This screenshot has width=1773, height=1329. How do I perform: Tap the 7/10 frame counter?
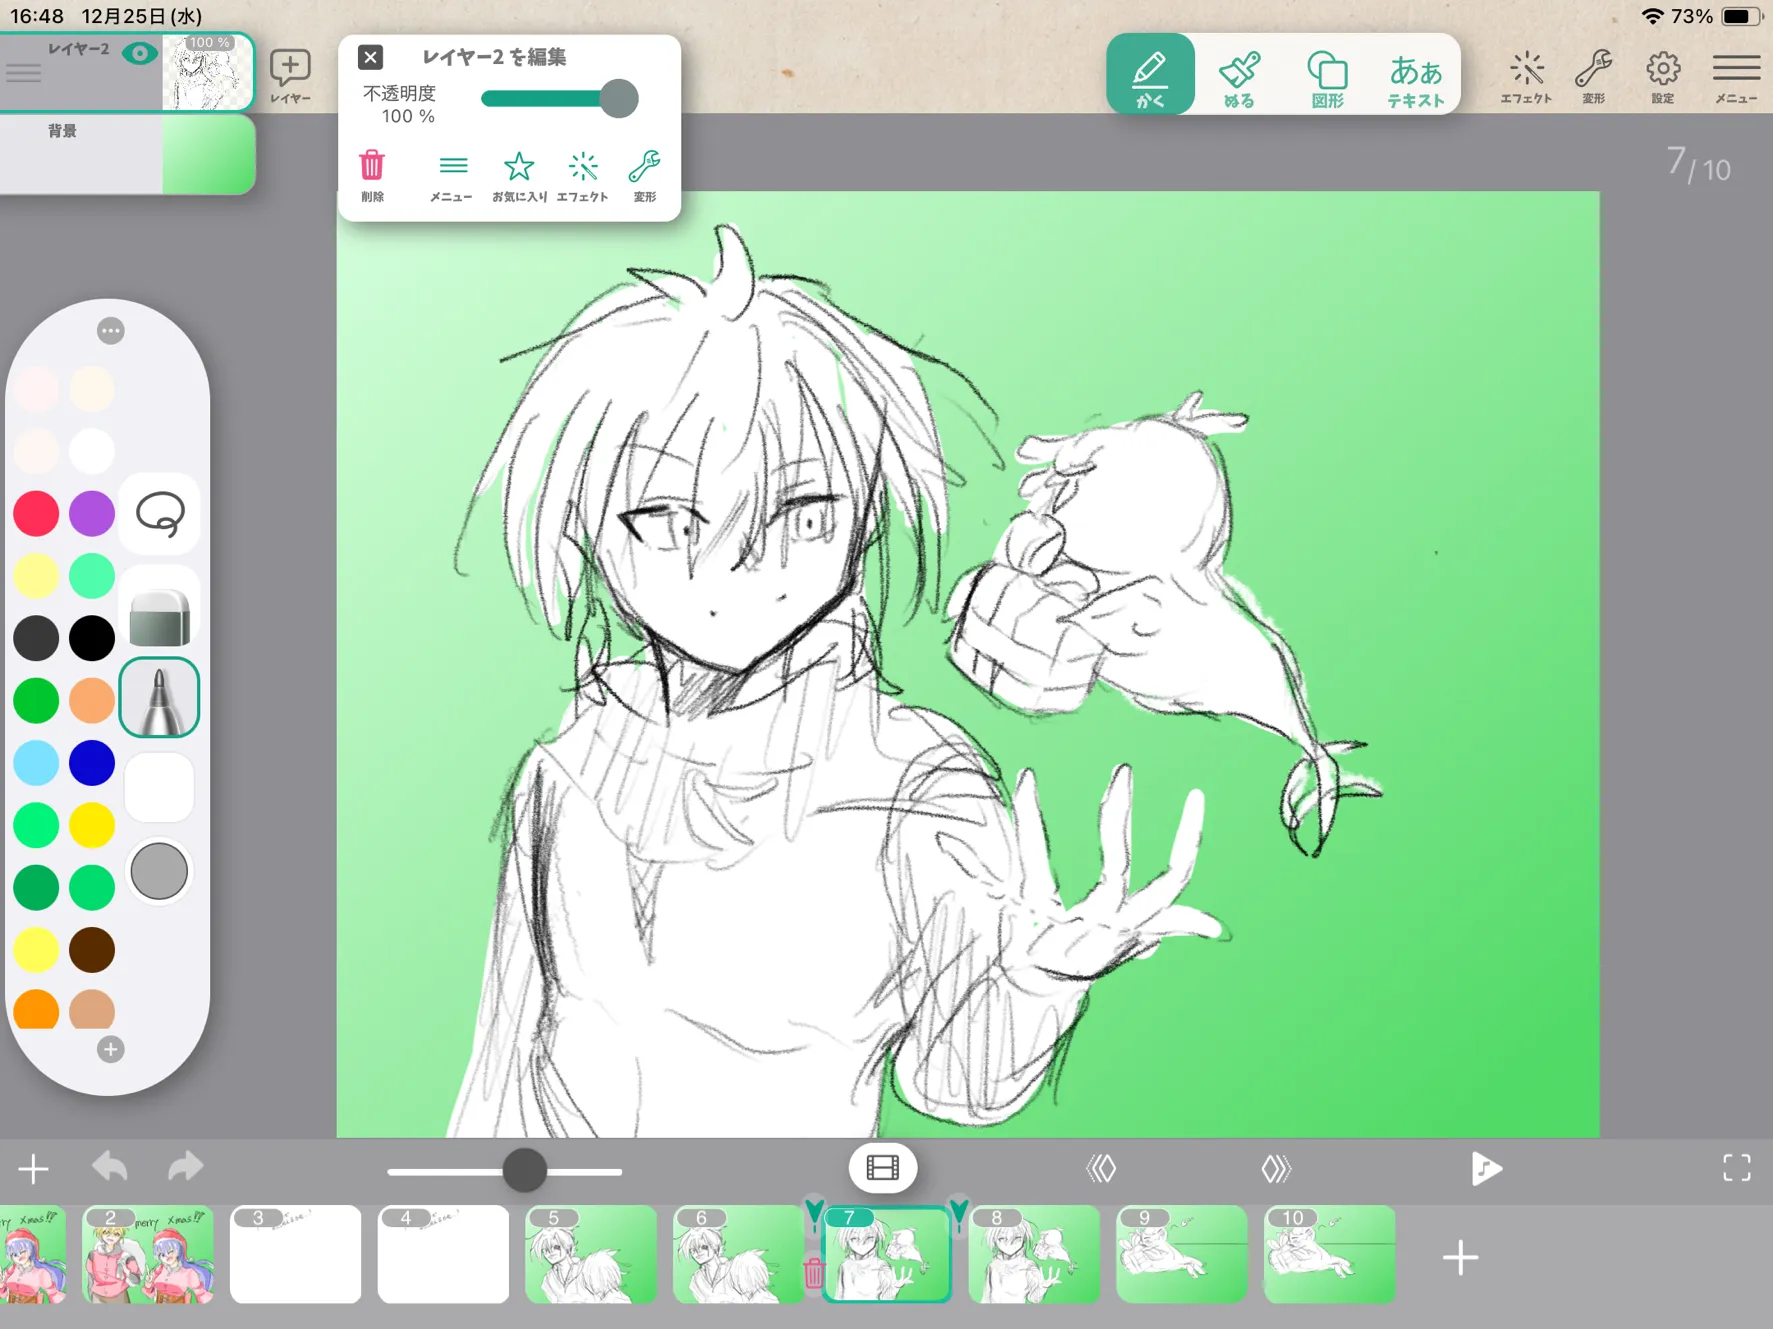pyautogui.click(x=1698, y=164)
